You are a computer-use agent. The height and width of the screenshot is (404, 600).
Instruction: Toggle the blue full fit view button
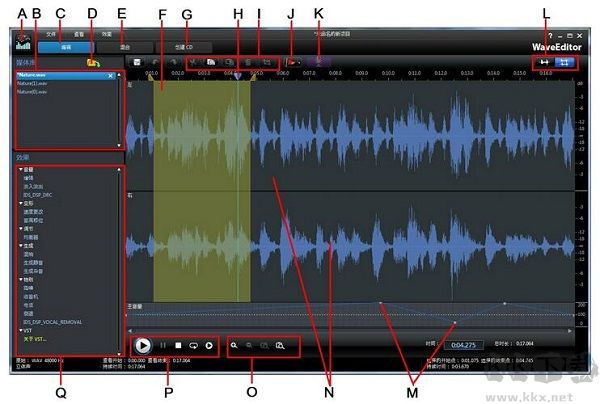coord(564,62)
